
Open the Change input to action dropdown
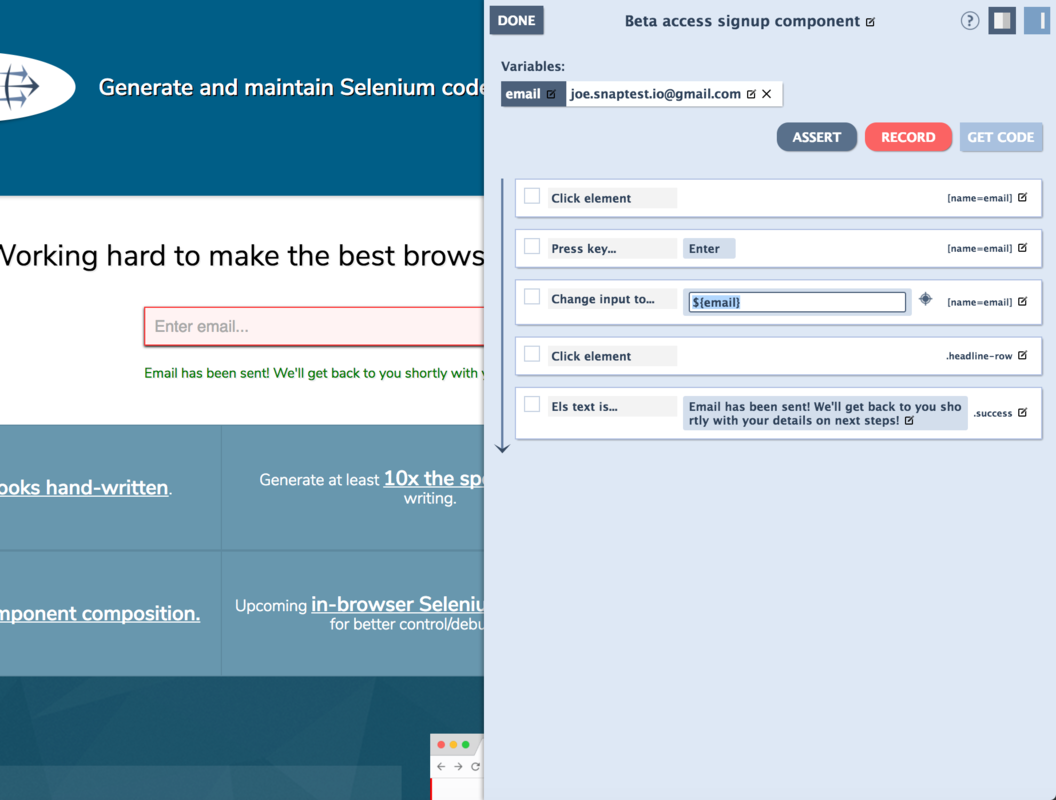[612, 299]
